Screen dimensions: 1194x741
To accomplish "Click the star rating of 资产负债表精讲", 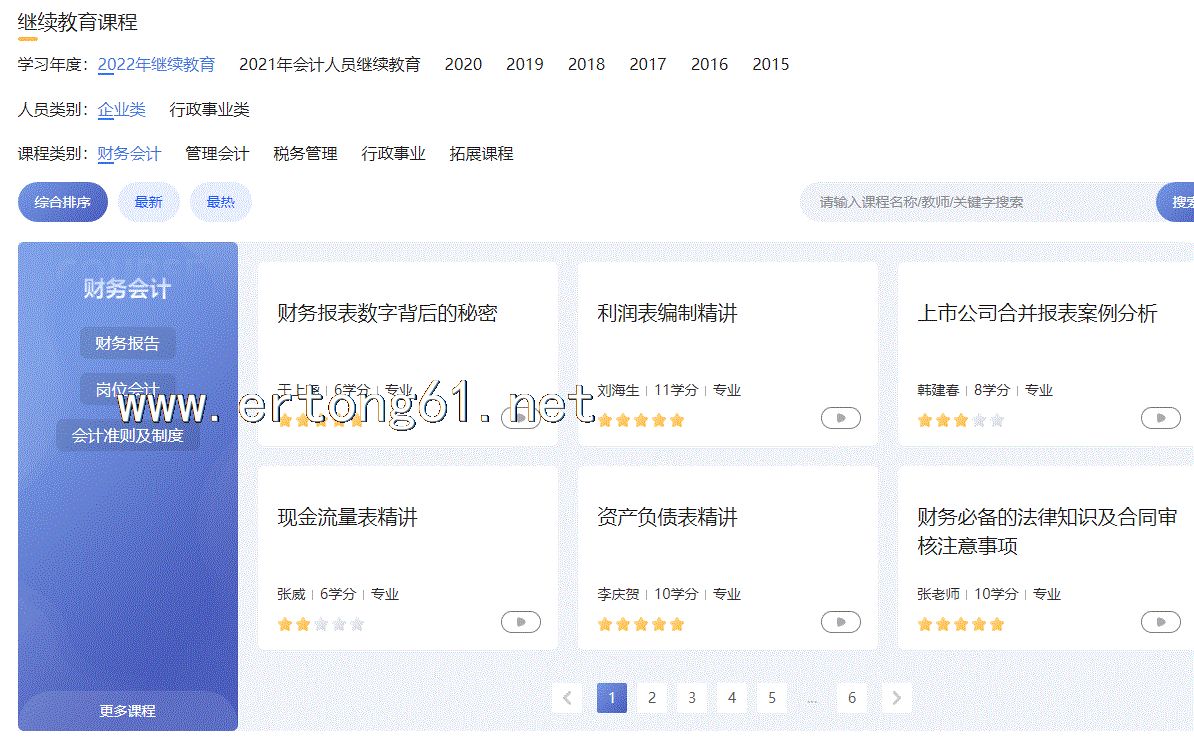I will coord(640,624).
